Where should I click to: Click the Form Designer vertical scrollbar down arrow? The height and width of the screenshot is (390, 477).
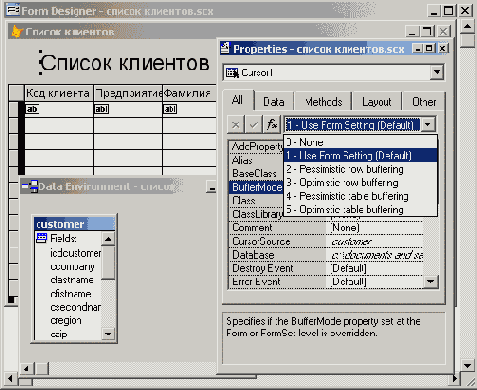[x=467, y=366]
